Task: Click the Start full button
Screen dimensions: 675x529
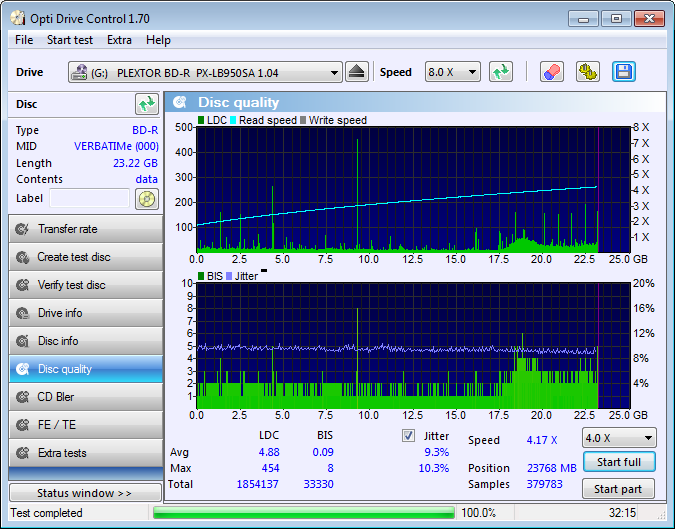Action: [619, 462]
